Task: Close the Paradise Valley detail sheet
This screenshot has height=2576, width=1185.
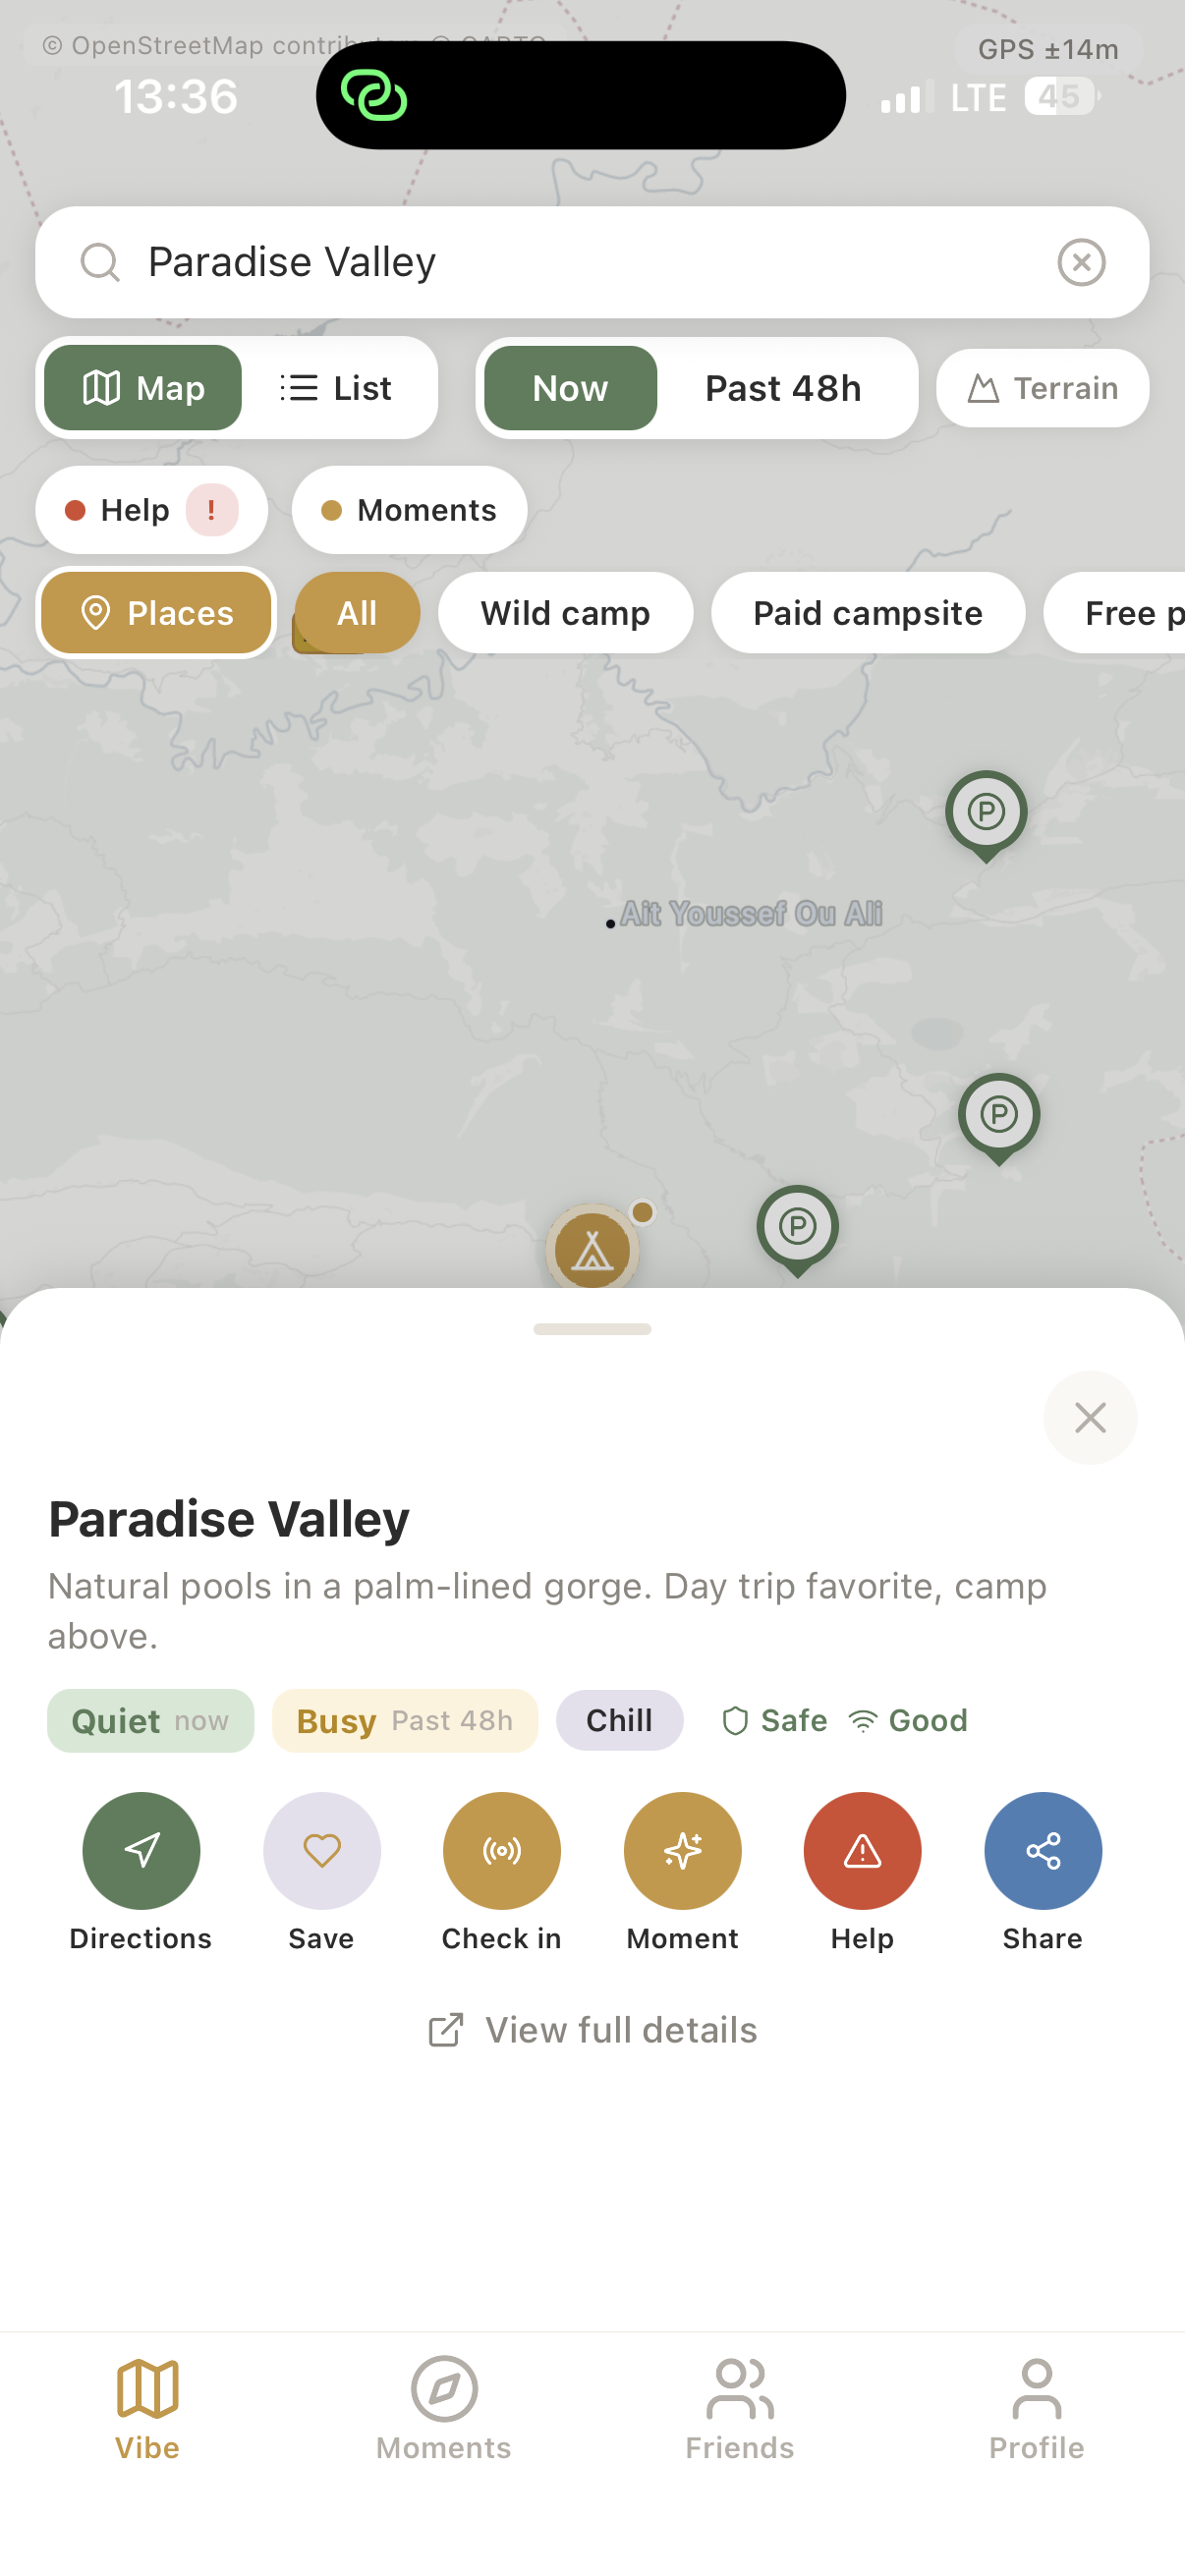Action: point(1089,1417)
